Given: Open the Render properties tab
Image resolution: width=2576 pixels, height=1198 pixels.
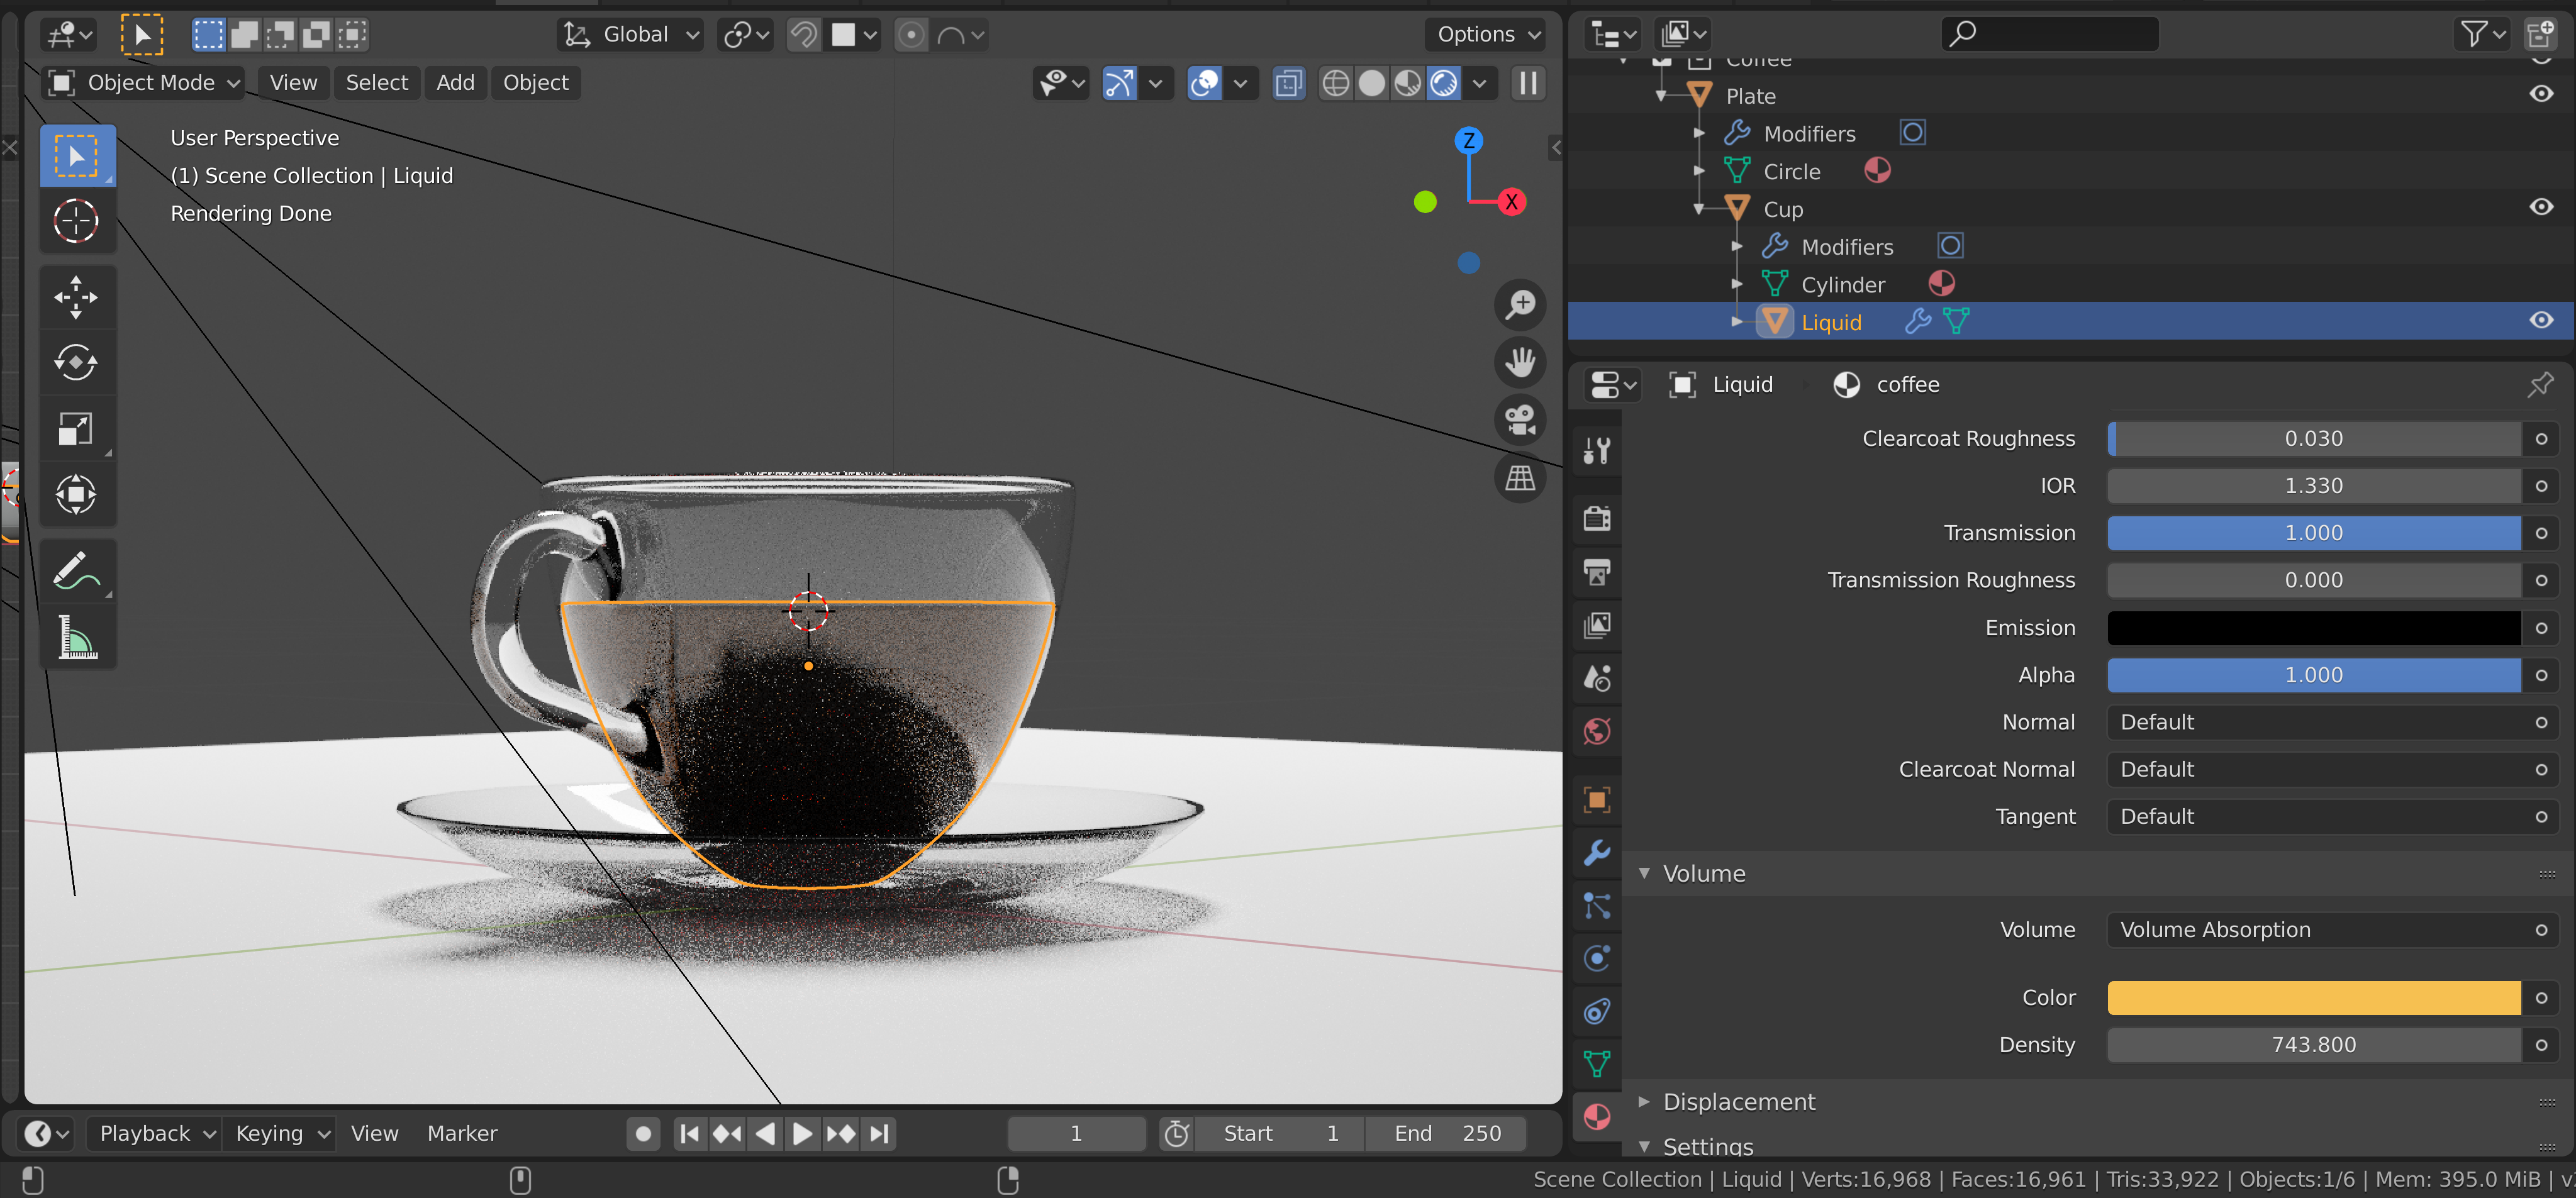Looking at the screenshot, I should tap(1597, 518).
